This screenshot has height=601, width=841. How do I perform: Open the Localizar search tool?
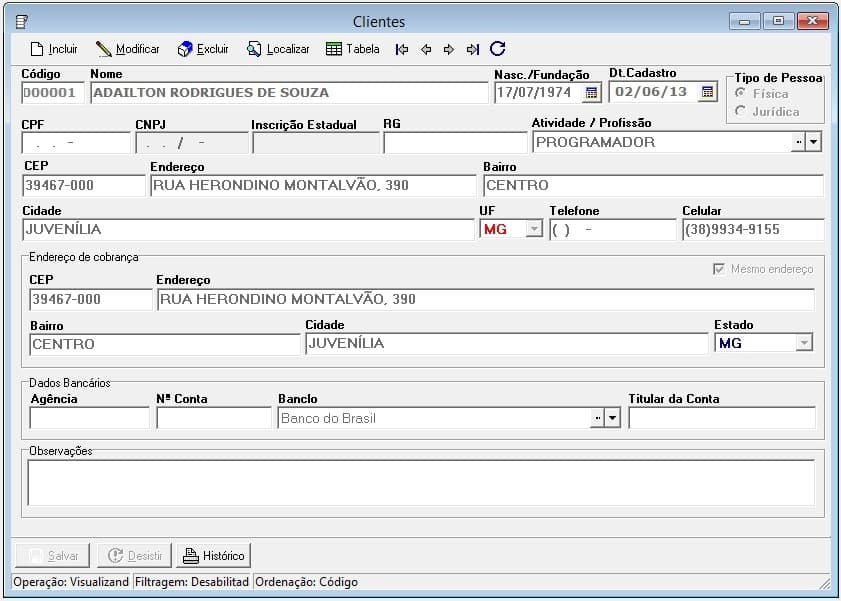[278, 49]
